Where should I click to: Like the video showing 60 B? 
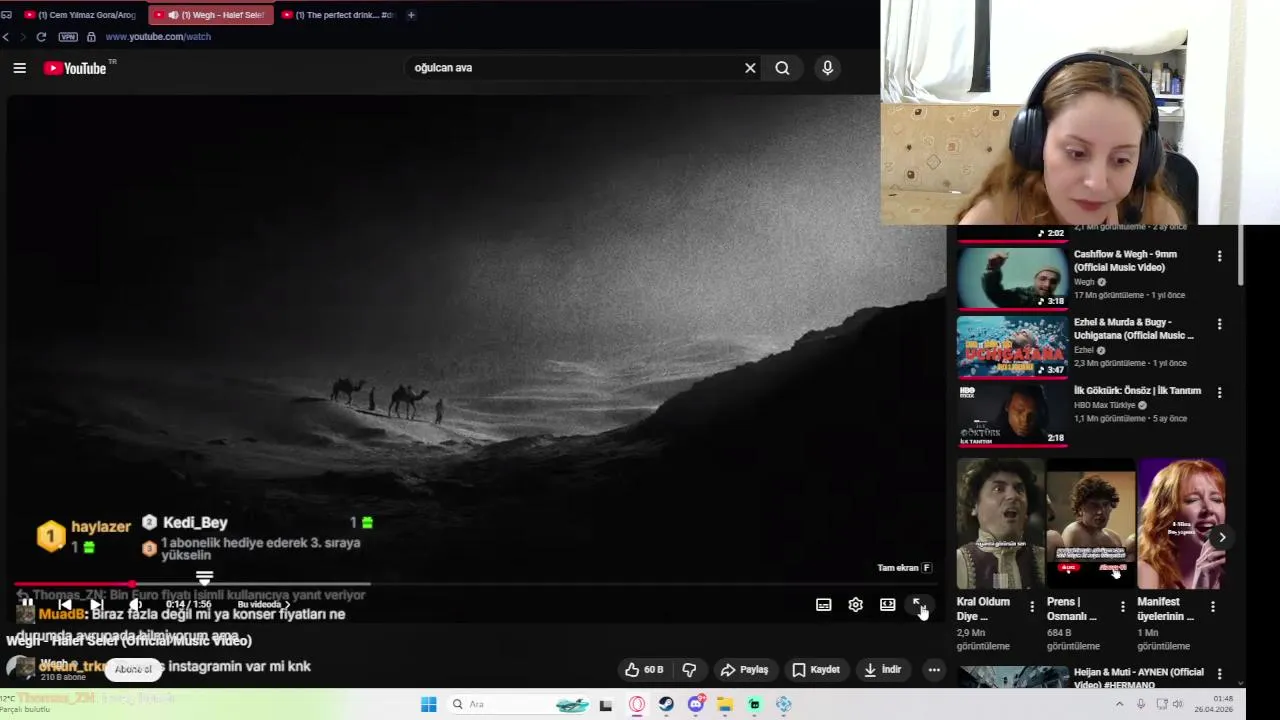coord(644,670)
